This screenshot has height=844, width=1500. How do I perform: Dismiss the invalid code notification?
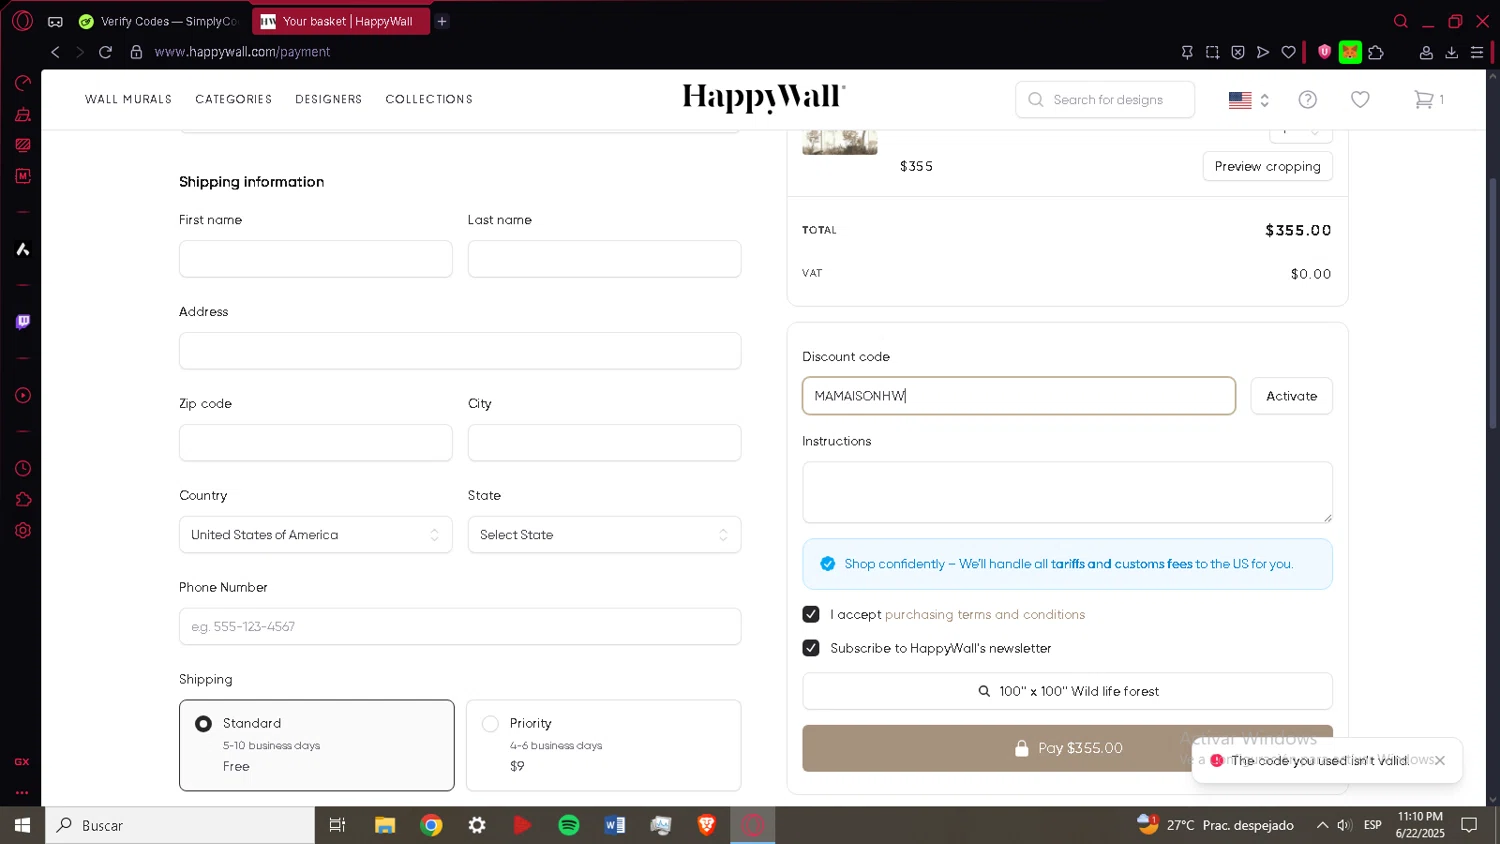point(1440,760)
